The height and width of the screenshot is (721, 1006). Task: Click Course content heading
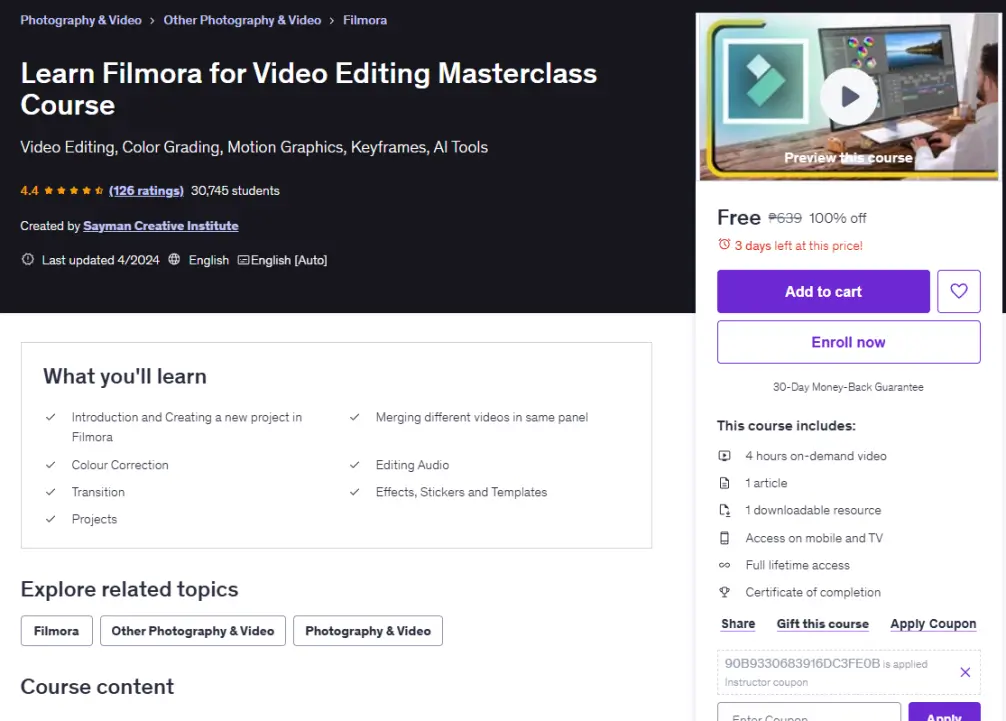pyautogui.click(x=97, y=686)
